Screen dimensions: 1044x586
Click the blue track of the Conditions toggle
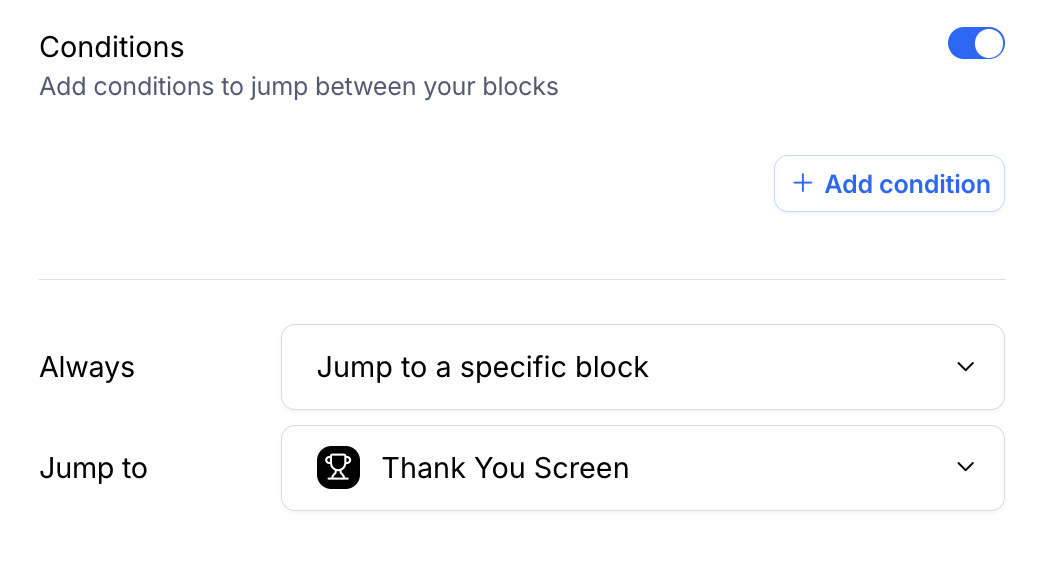click(x=961, y=44)
